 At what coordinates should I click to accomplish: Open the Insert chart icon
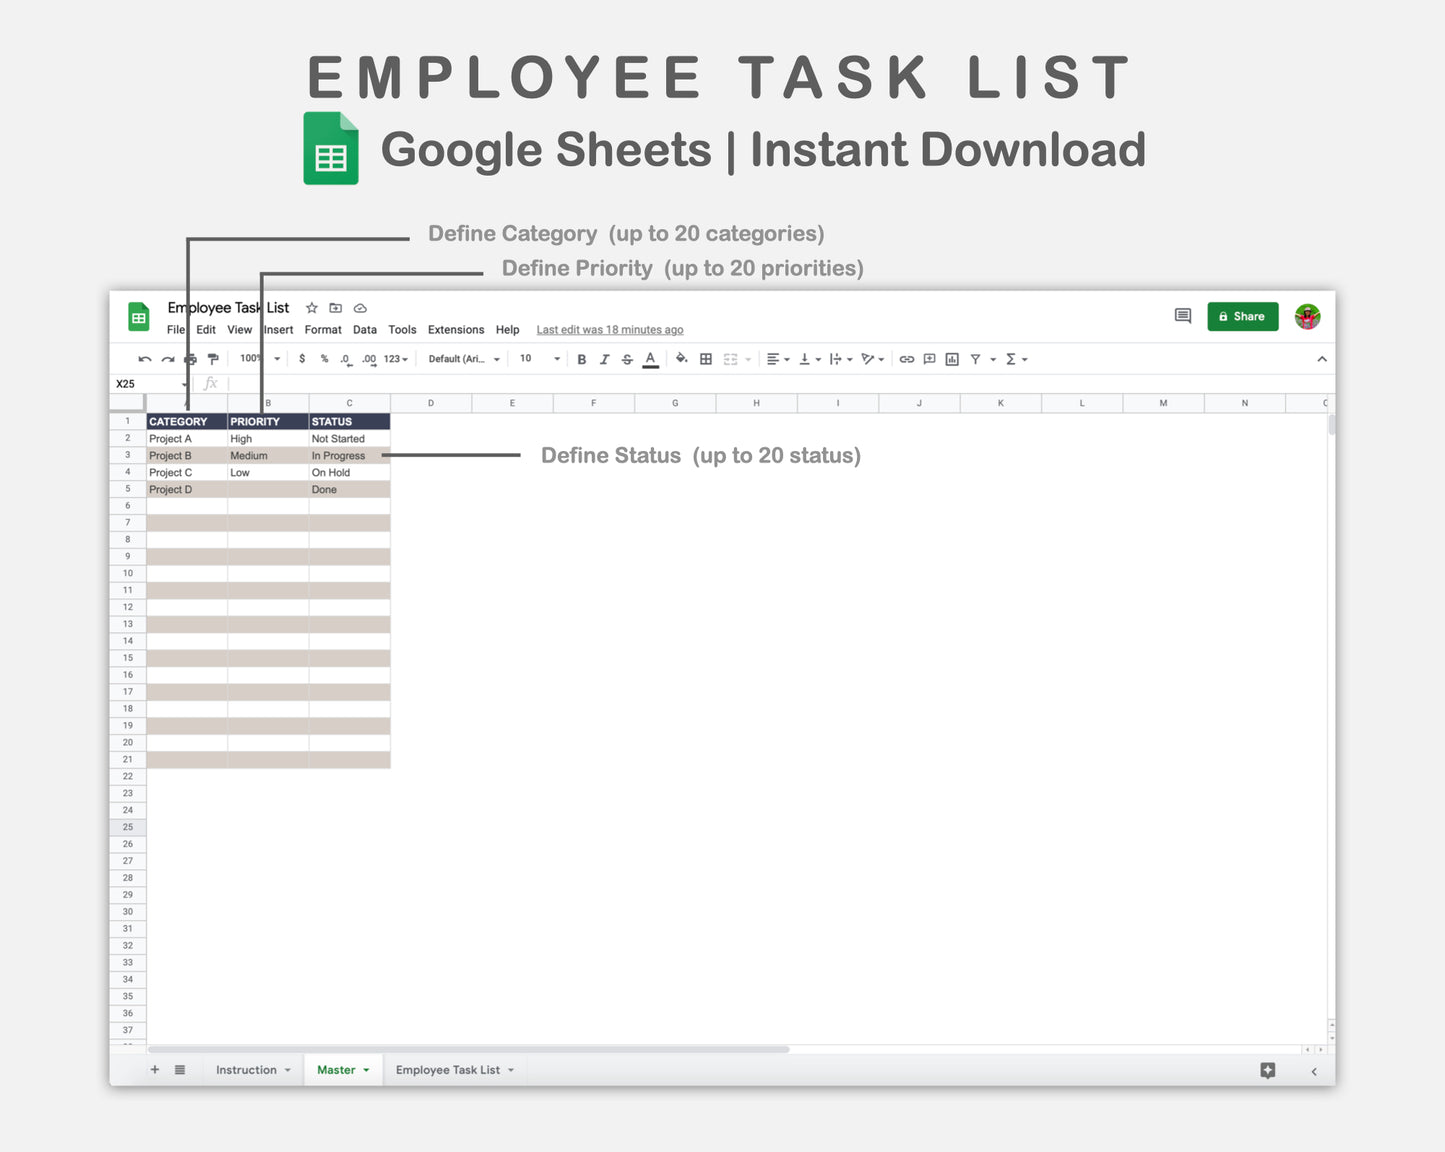coord(951,358)
